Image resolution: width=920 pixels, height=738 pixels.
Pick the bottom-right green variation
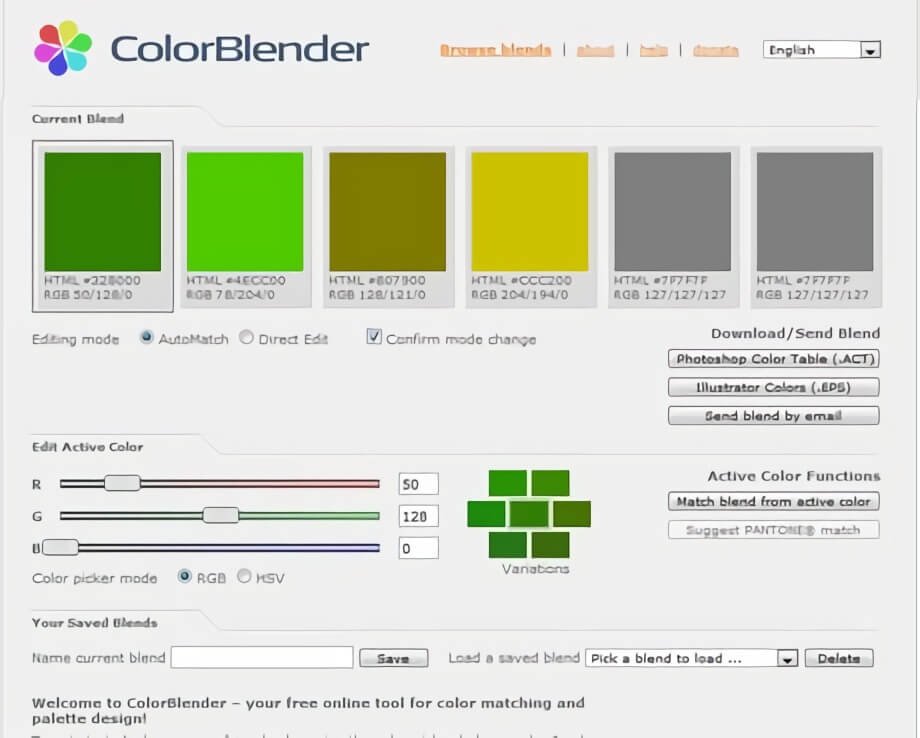(x=551, y=545)
